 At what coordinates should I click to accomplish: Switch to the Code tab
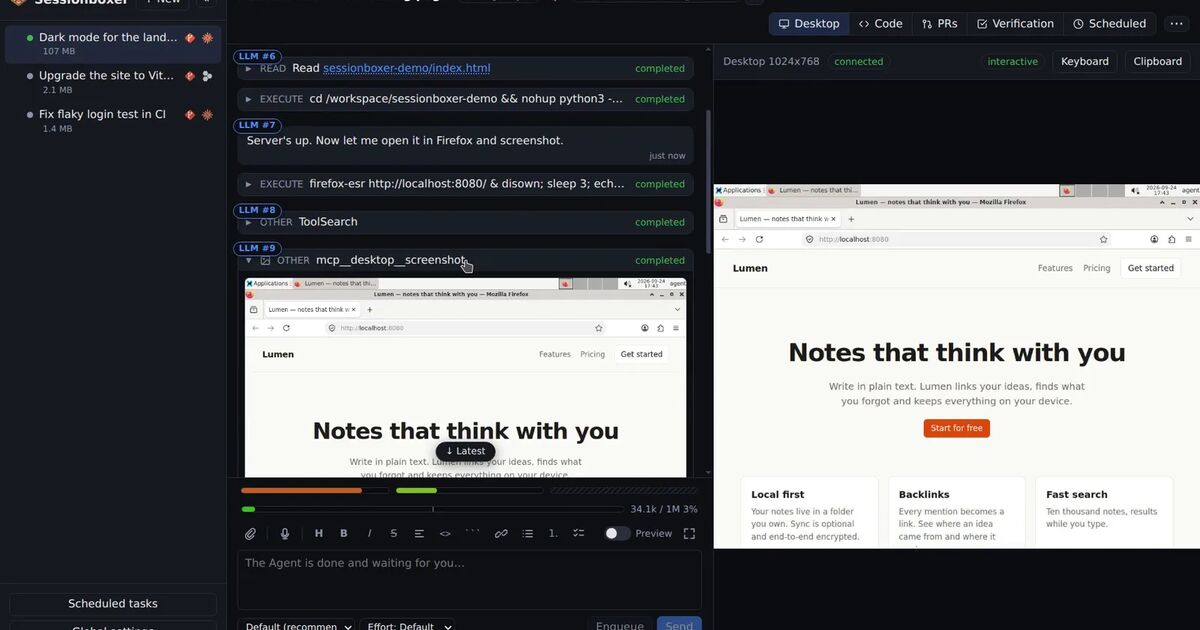tap(881, 24)
